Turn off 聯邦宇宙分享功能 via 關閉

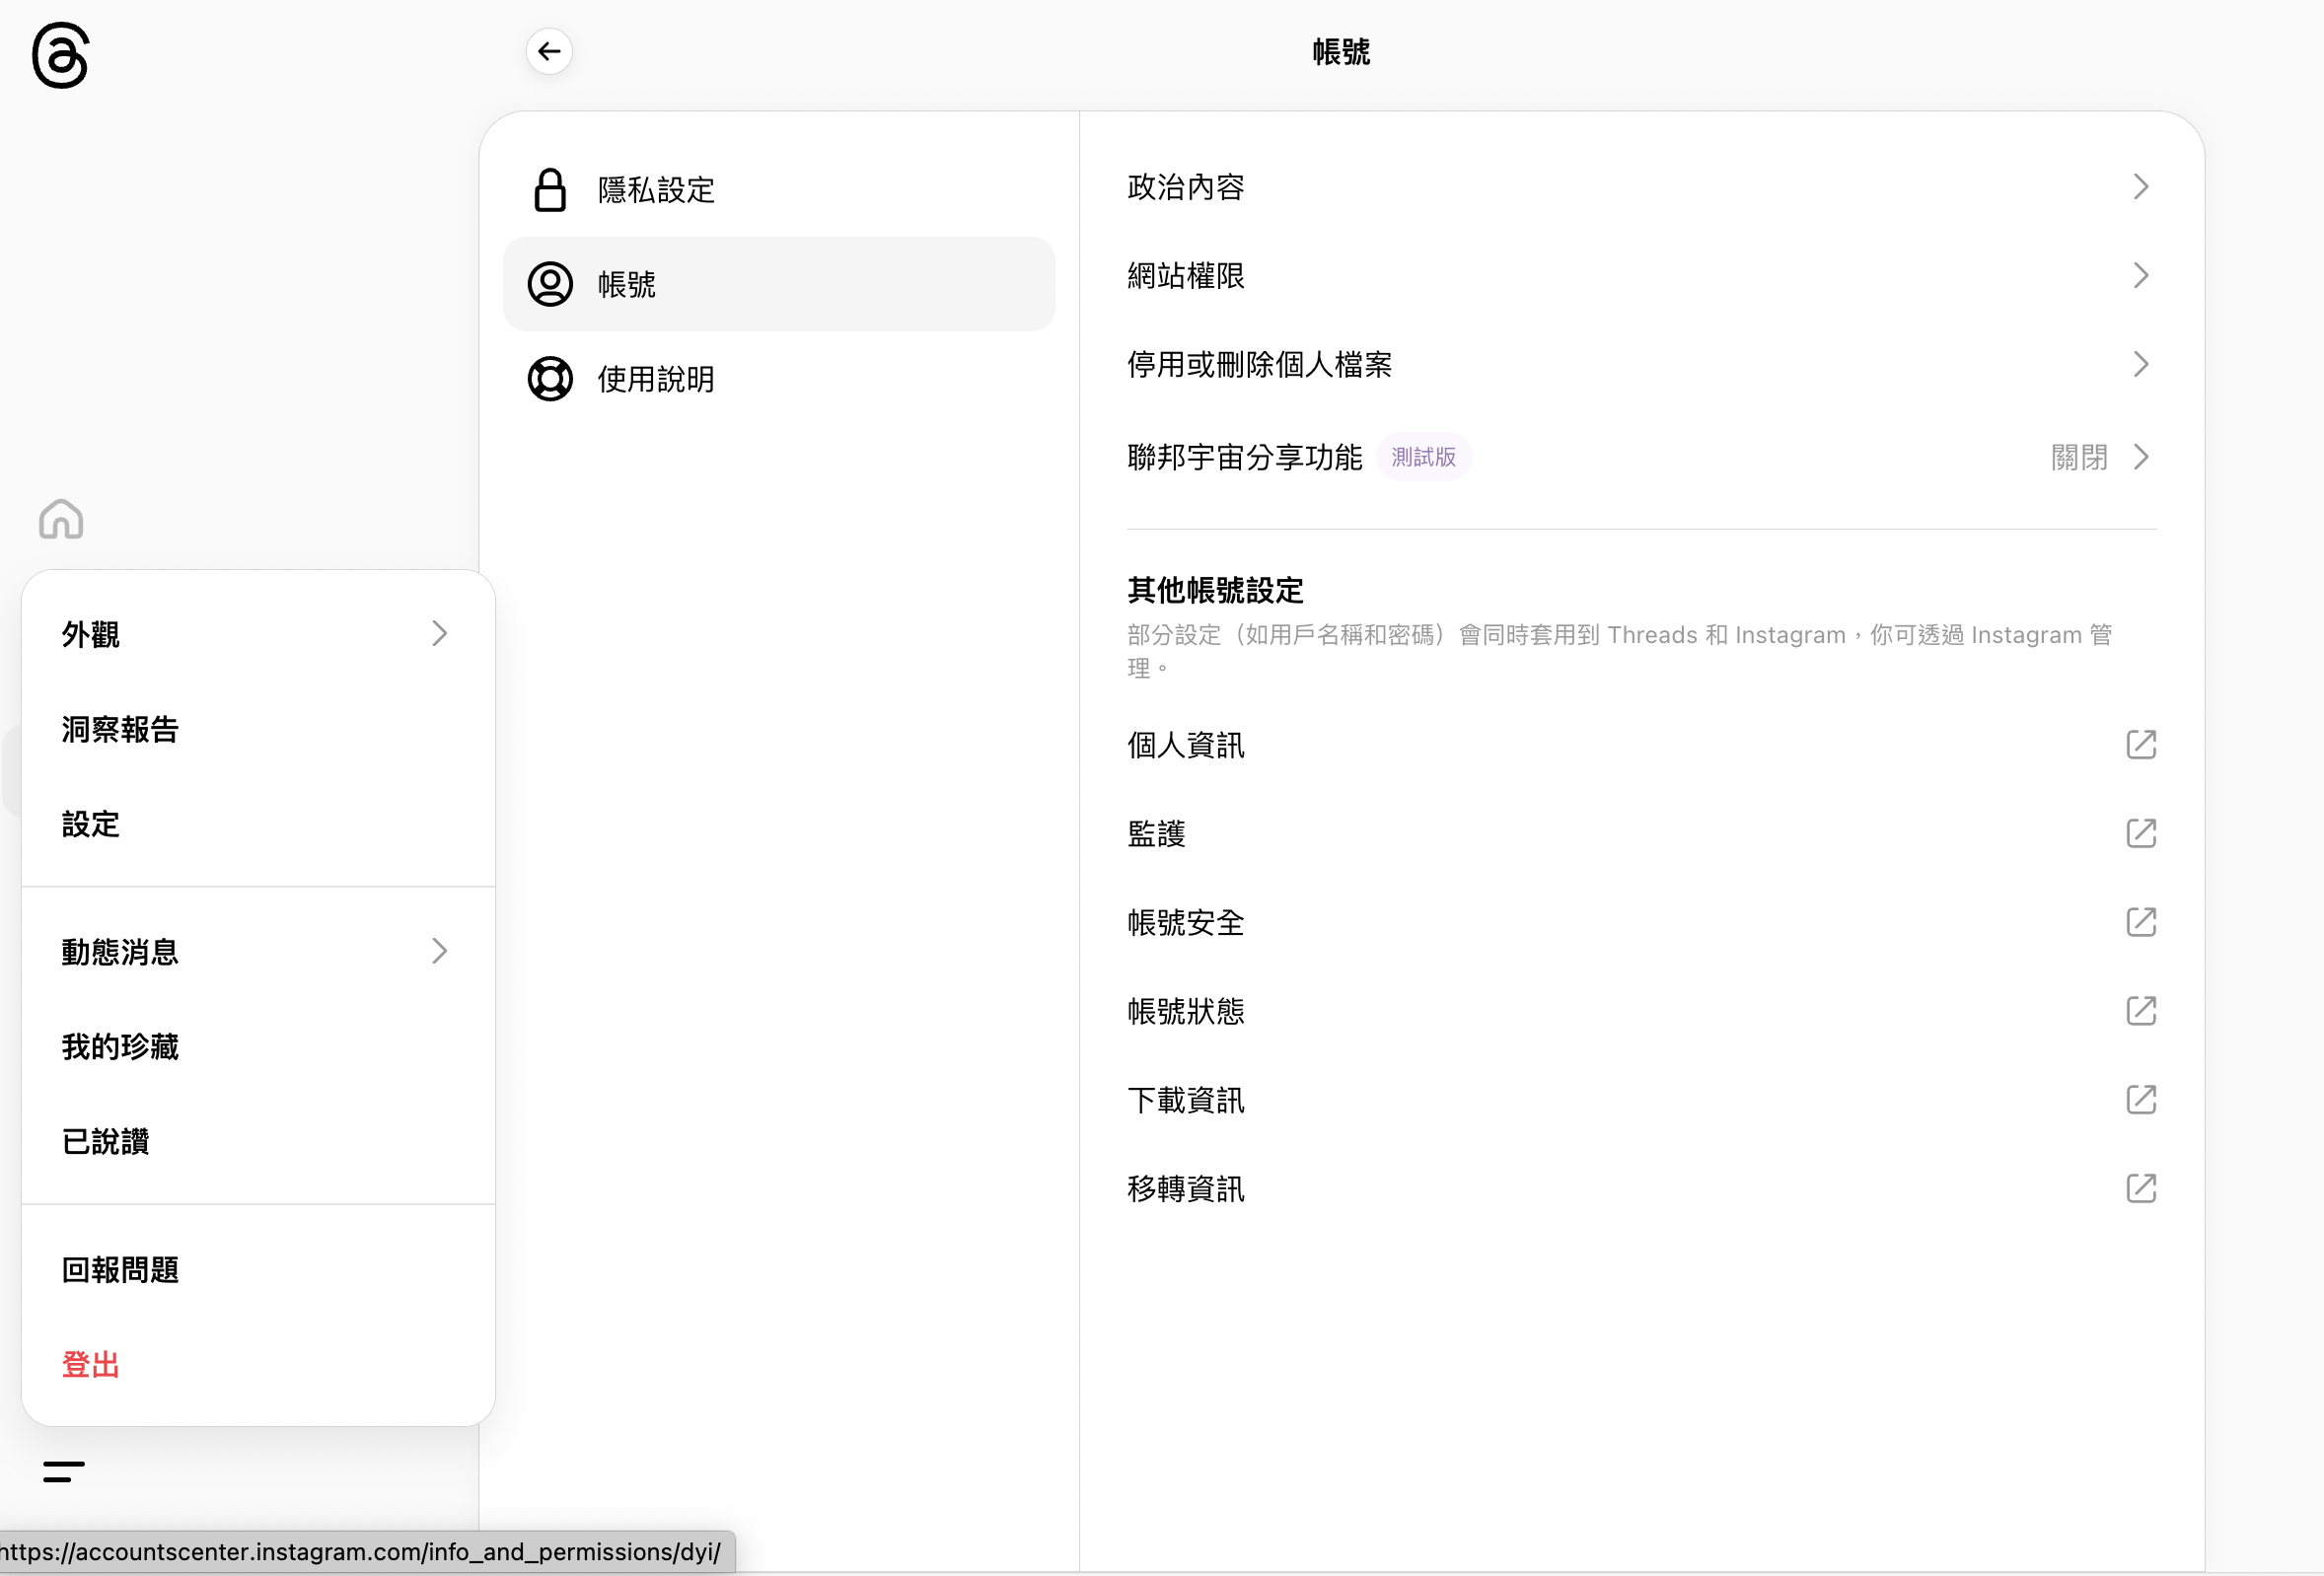(2076, 457)
